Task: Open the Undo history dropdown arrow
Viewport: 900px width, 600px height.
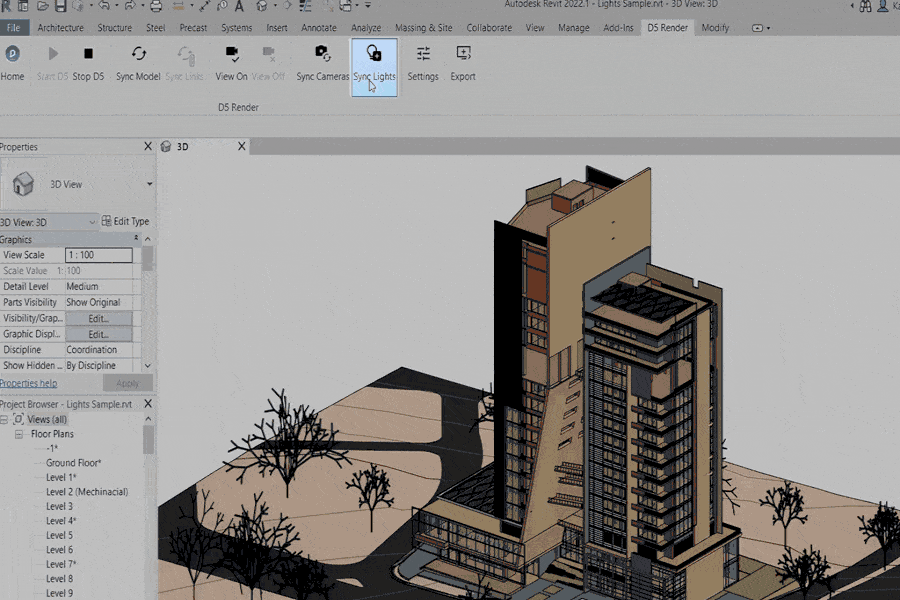Action: (x=117, y=6)
